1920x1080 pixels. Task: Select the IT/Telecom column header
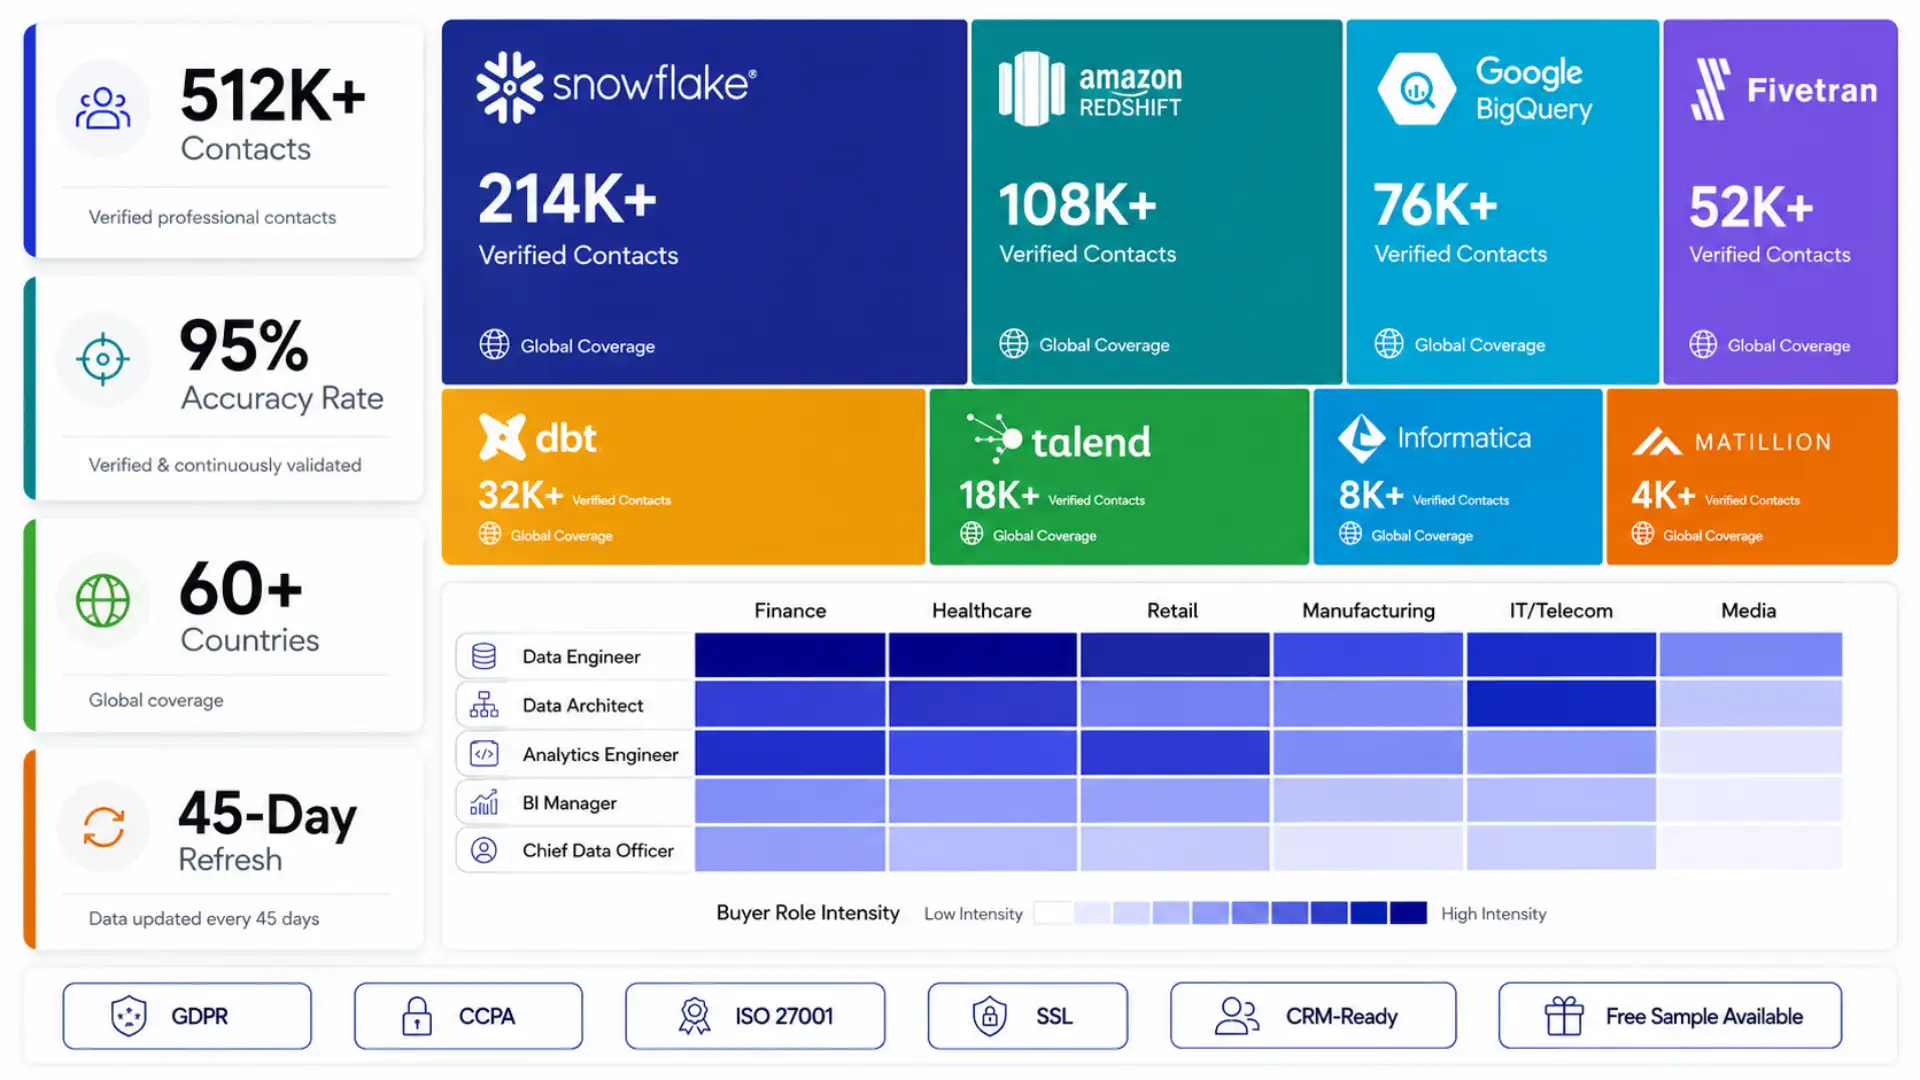(x=1561, y=611)
